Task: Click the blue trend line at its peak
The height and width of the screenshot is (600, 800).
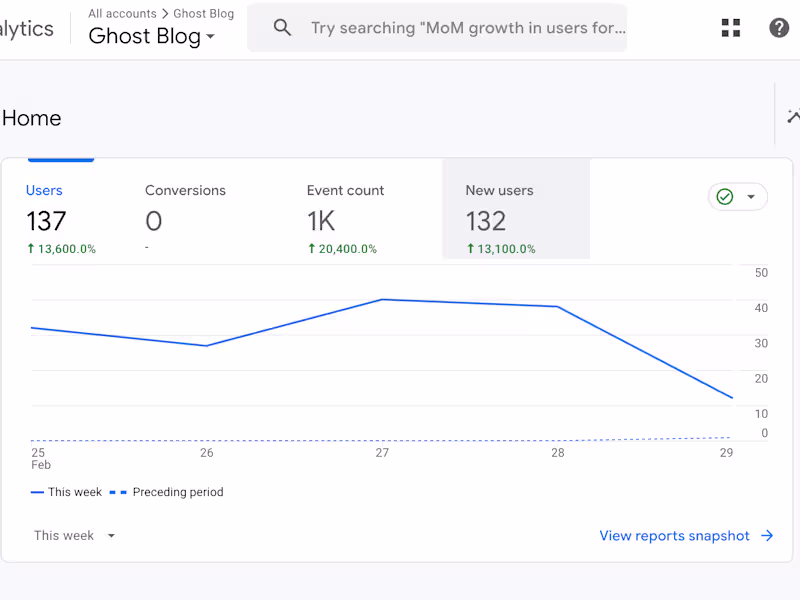Action: click(383, 300)
